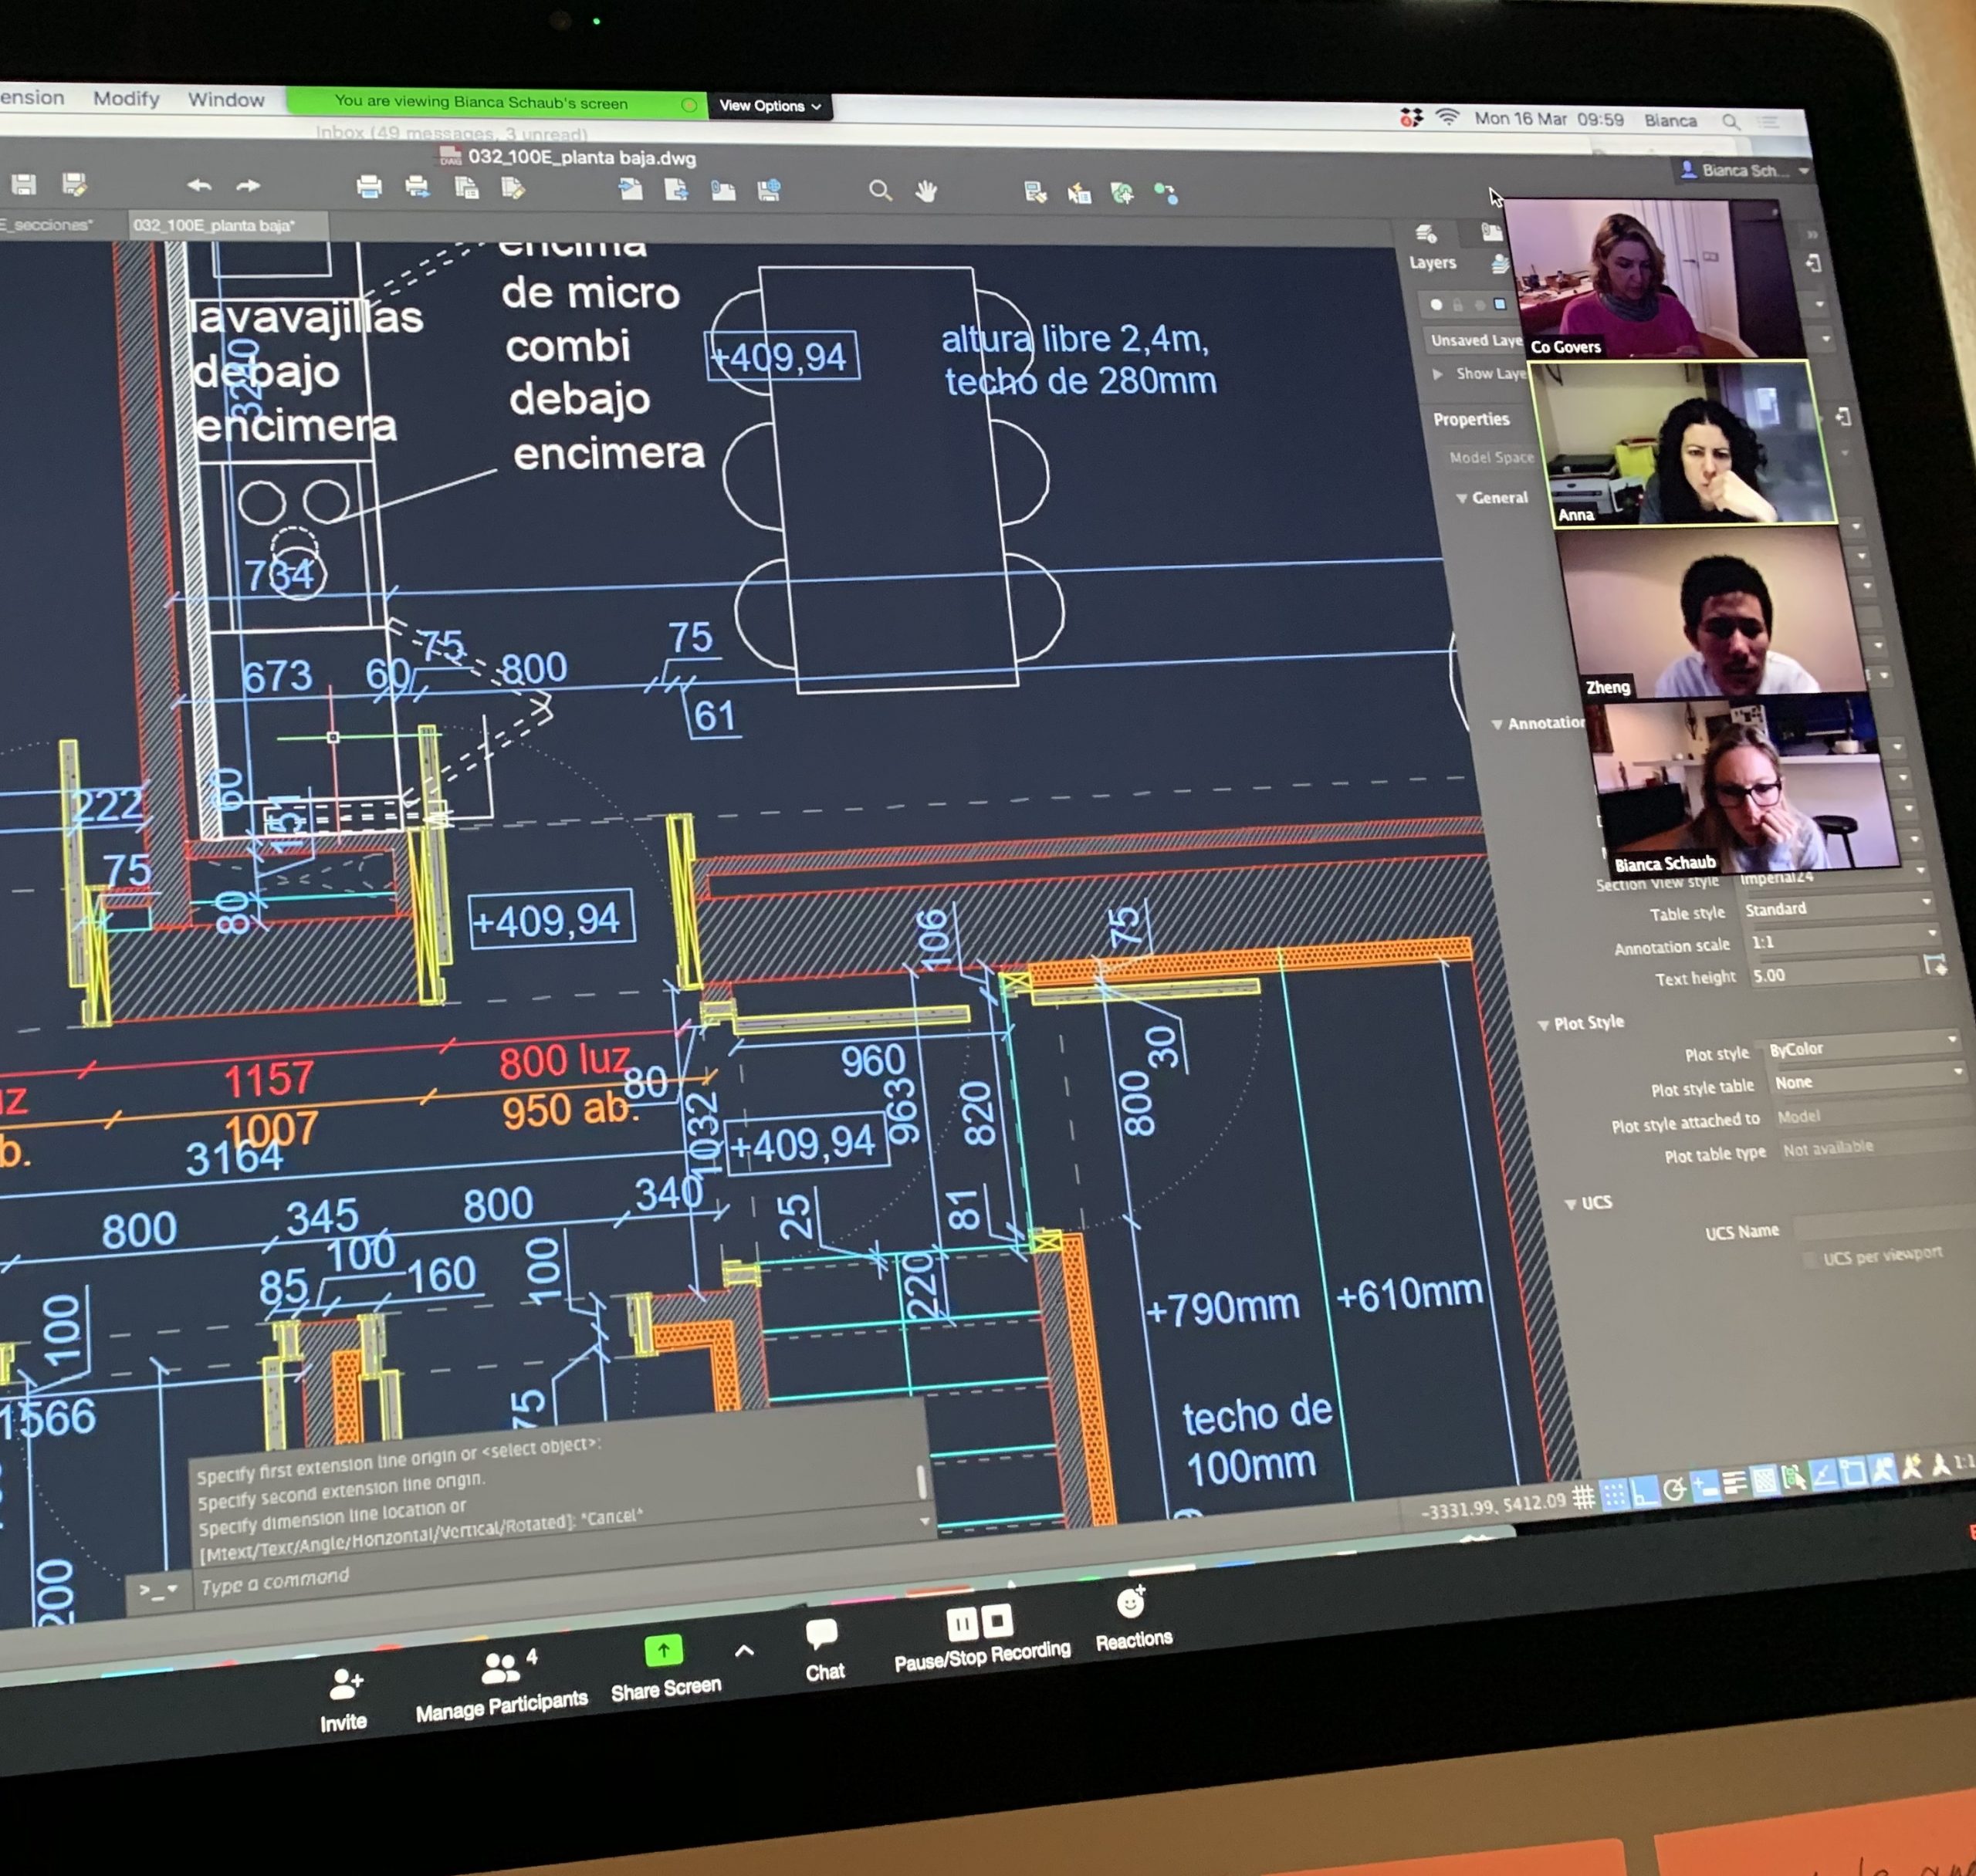The height and width of the screenshot is (1876, 1976).
Task: Open the Pan hand tool
Action: 926,191
